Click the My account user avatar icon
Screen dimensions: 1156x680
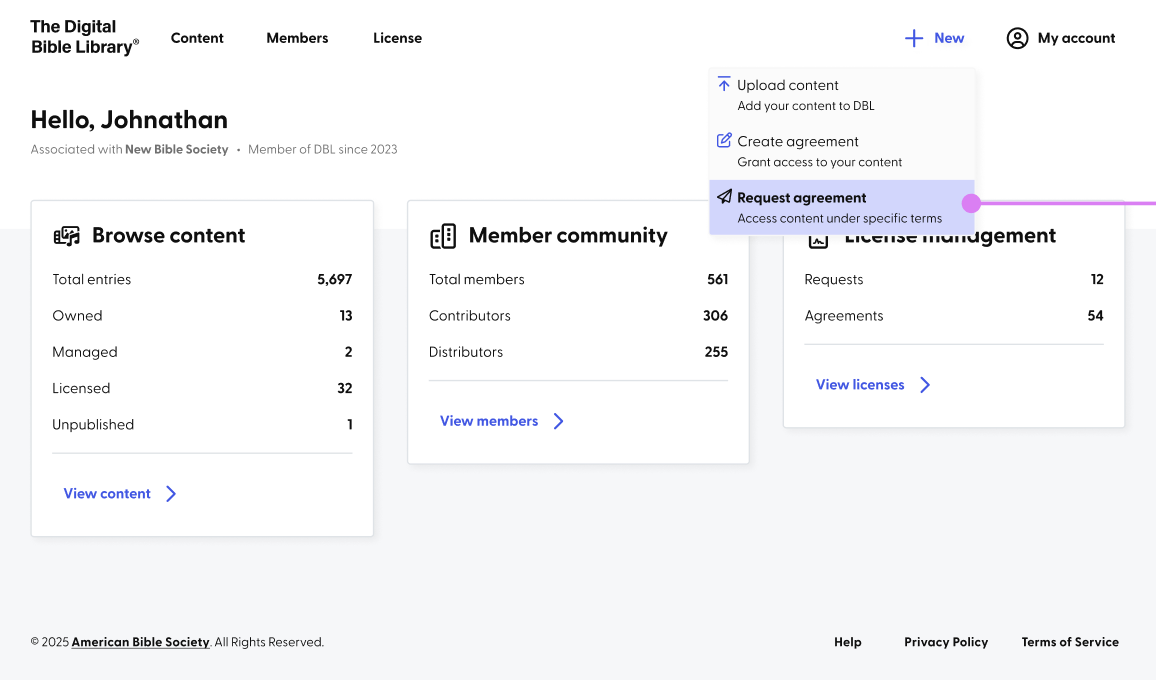(1017, 38)
